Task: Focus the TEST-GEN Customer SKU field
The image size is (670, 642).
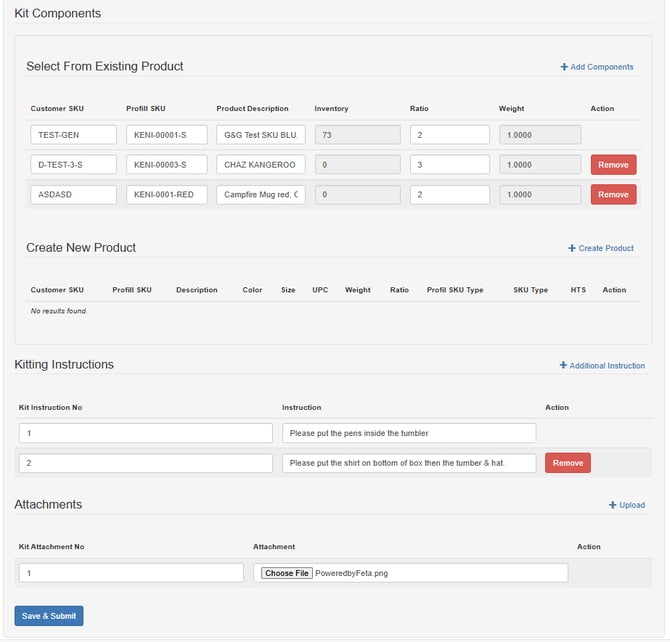Action: point(73,135)
